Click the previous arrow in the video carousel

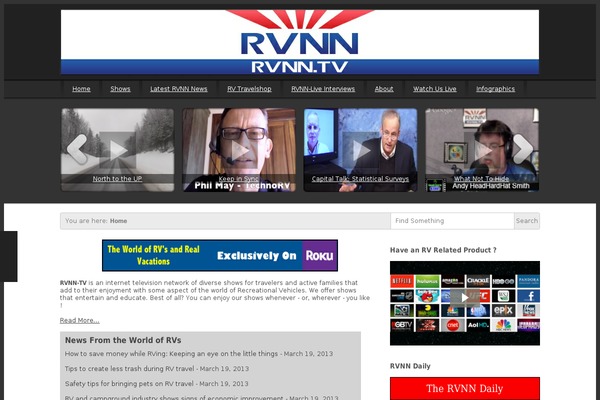tap(77, 150)
